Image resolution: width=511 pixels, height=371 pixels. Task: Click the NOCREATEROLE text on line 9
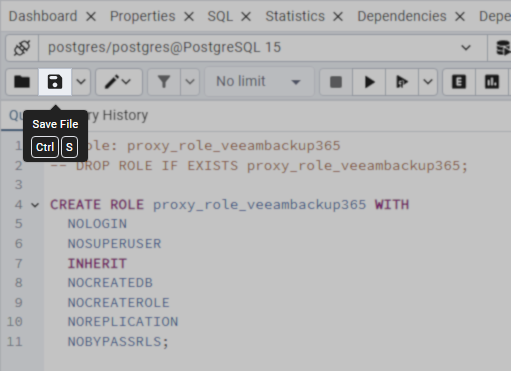click(119, 303)
